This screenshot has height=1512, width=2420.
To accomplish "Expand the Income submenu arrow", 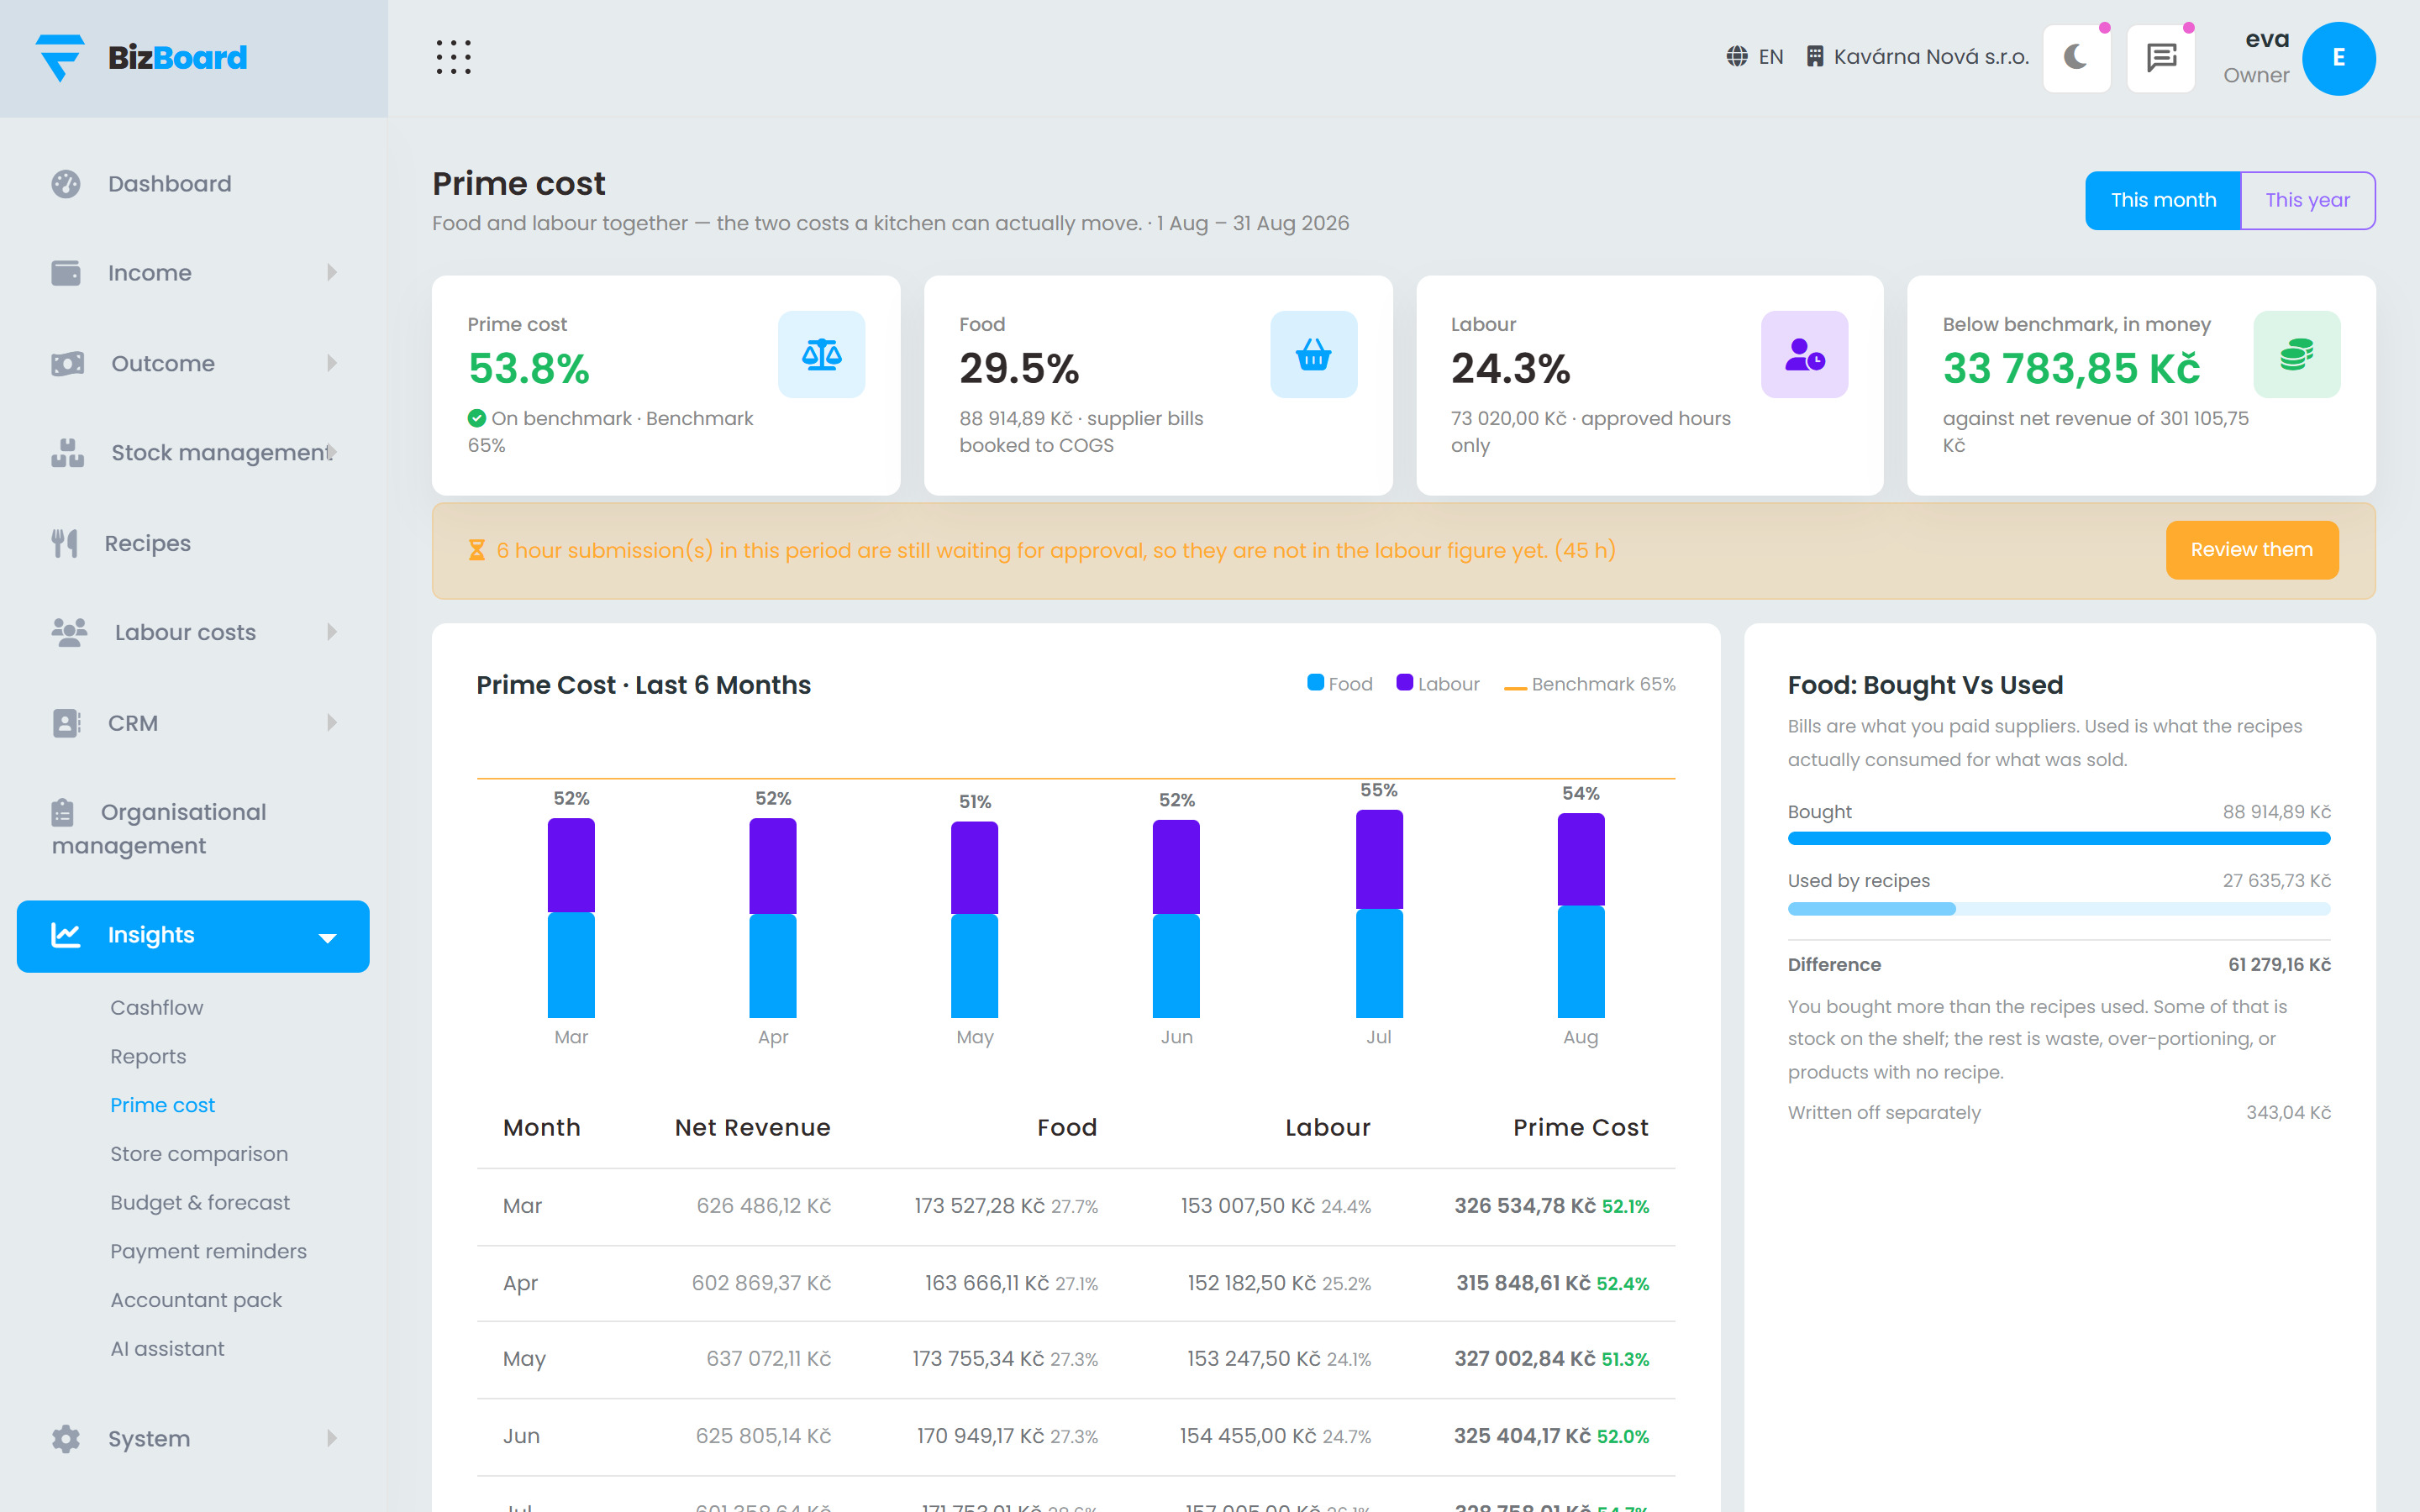I will (x=332, y=273).
